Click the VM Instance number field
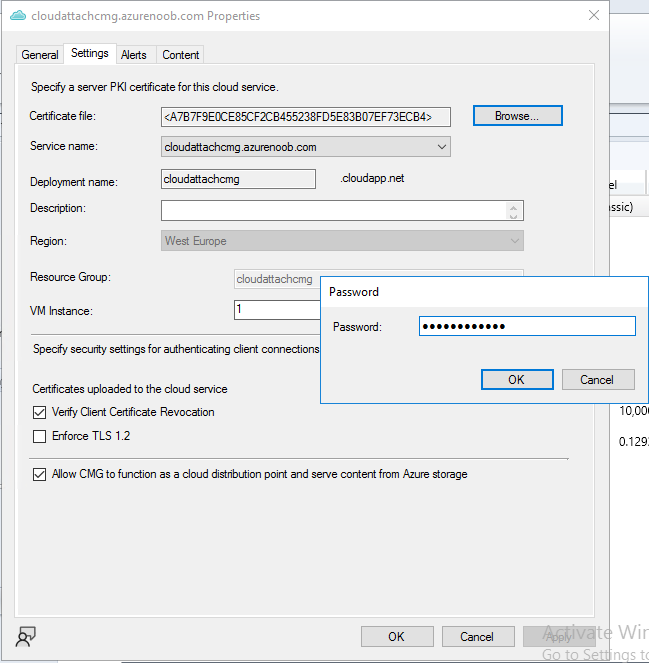649x663 pixels. pyautogui.click(x=277, y=310)
